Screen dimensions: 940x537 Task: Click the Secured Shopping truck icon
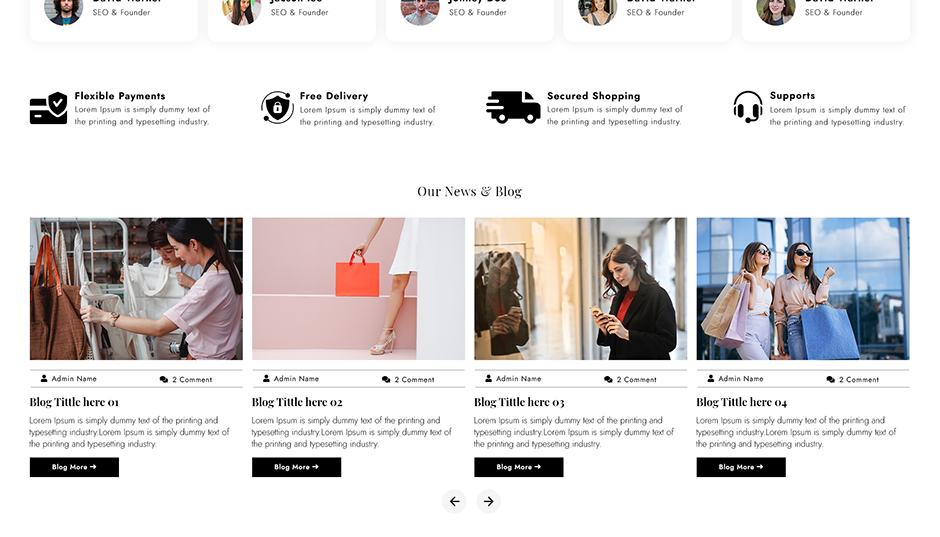point(513,107)
